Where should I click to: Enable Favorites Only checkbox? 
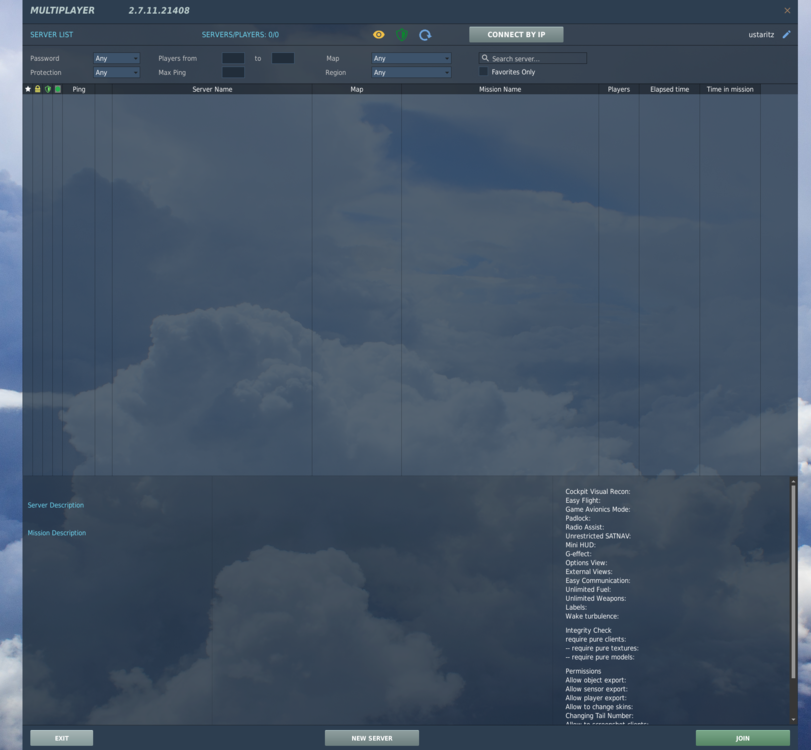pos(484,71)
